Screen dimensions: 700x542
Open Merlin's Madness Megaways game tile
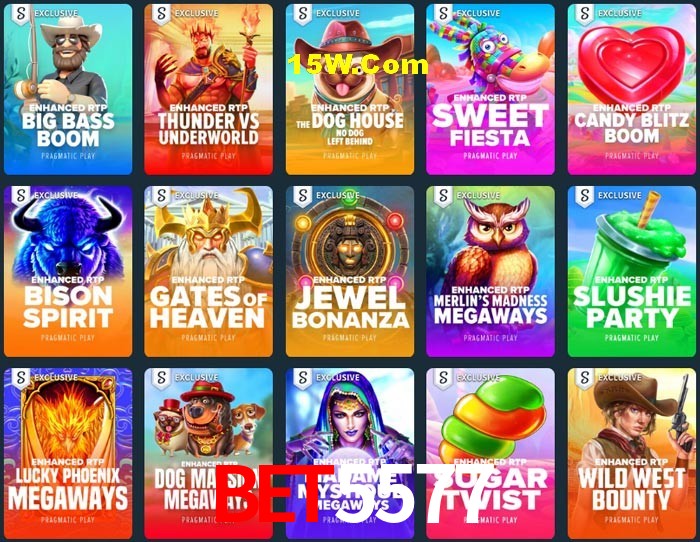pos(490,271)
